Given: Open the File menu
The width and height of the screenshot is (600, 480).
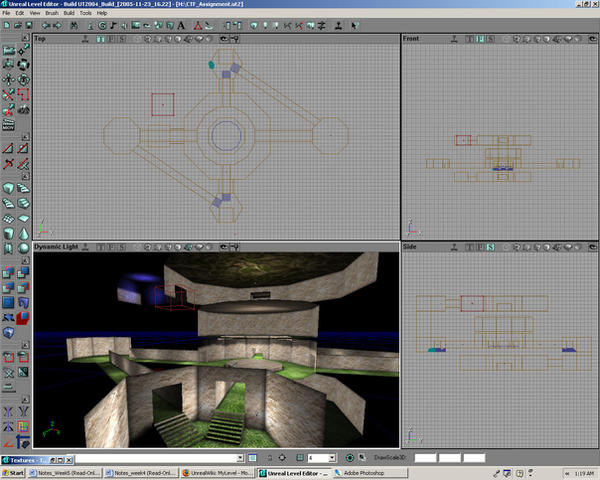Looking at the screenshot, I should (6, 13).
